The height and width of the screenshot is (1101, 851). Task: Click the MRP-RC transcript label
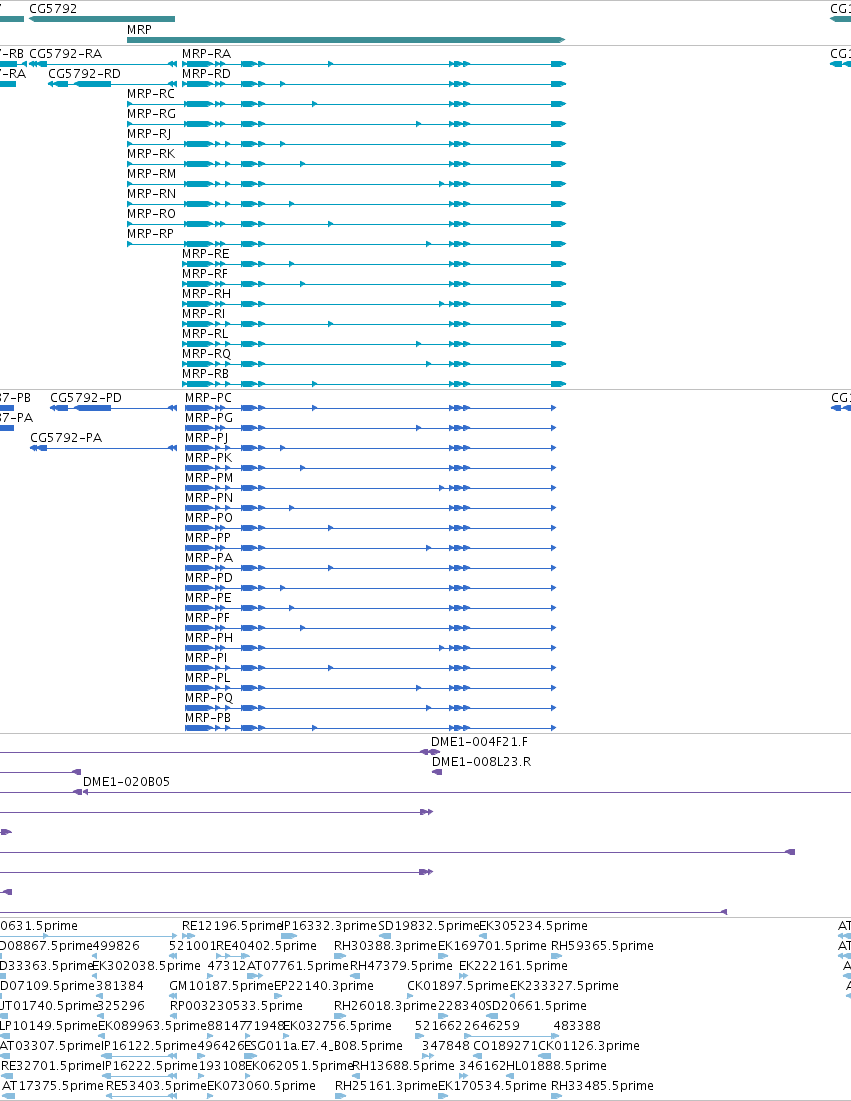click(x=151, y=93)
